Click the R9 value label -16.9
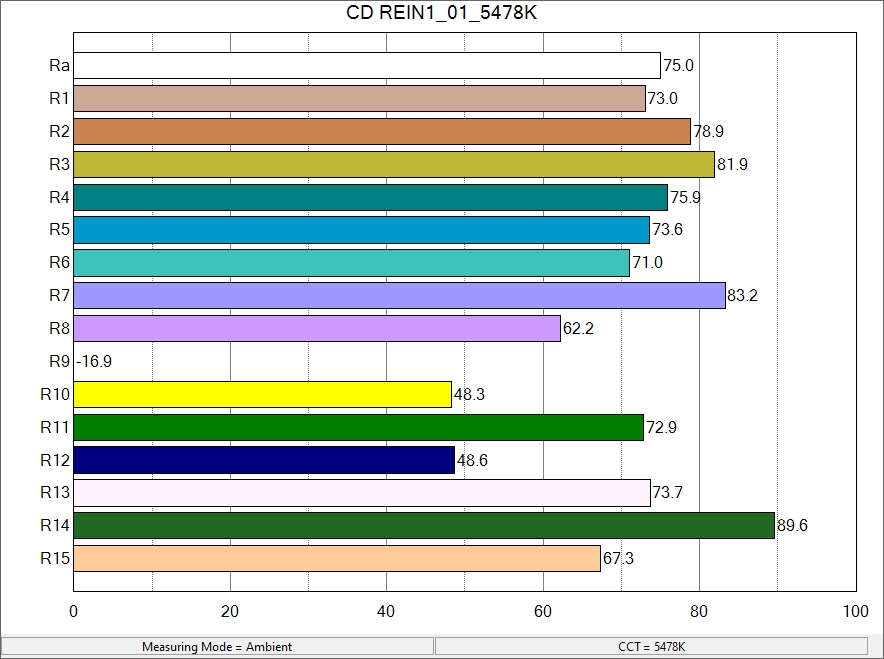This screenshot has width=884, height=659. coord(94,362)
